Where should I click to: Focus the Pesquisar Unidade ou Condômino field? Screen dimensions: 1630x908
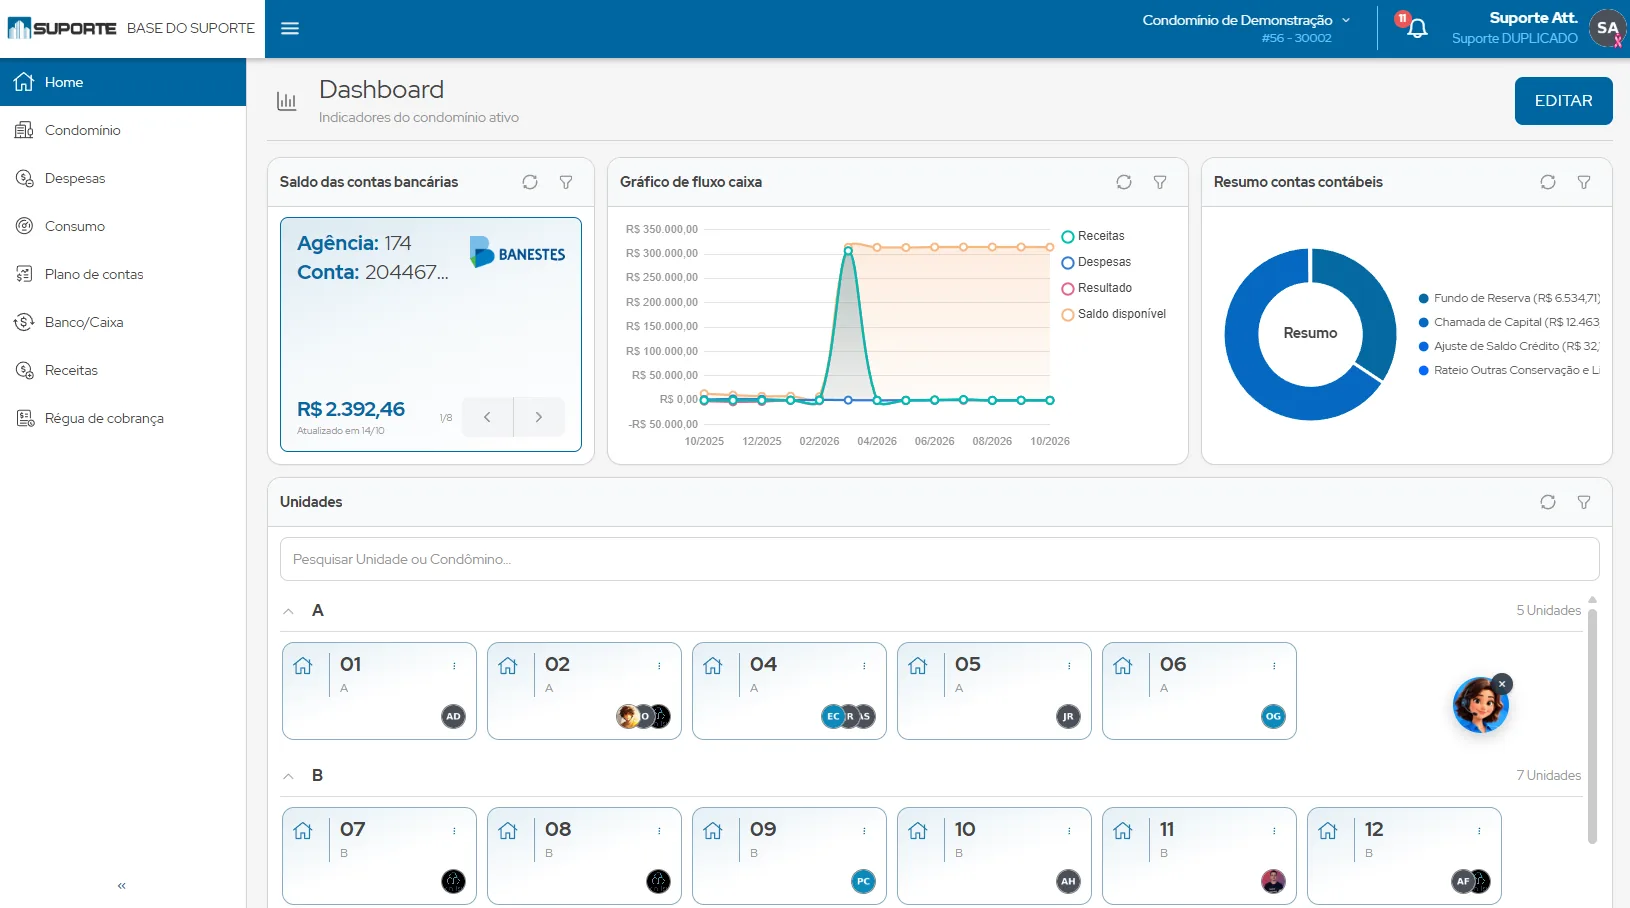939,559
